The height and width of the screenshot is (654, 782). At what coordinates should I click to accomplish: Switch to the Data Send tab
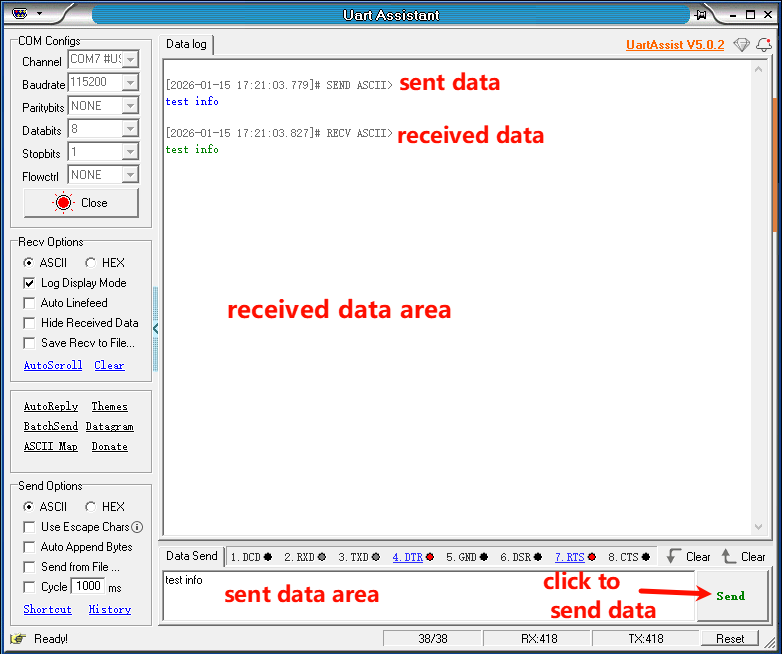tap(192, 556)
